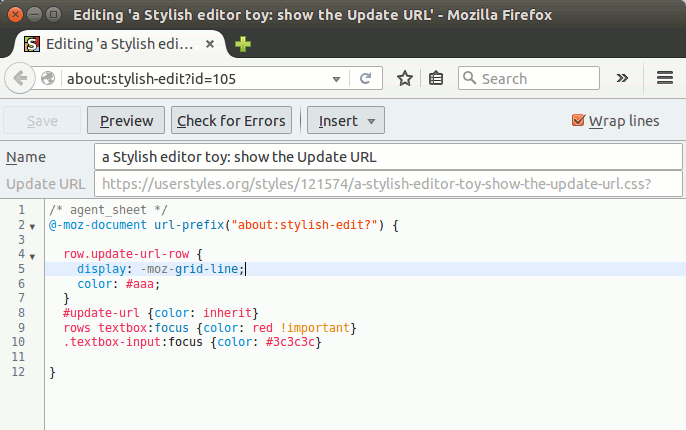Open the bookmarks list icon
Image resolution: width=686 pixels, height=430 pixels.
(x=436, y=79)
